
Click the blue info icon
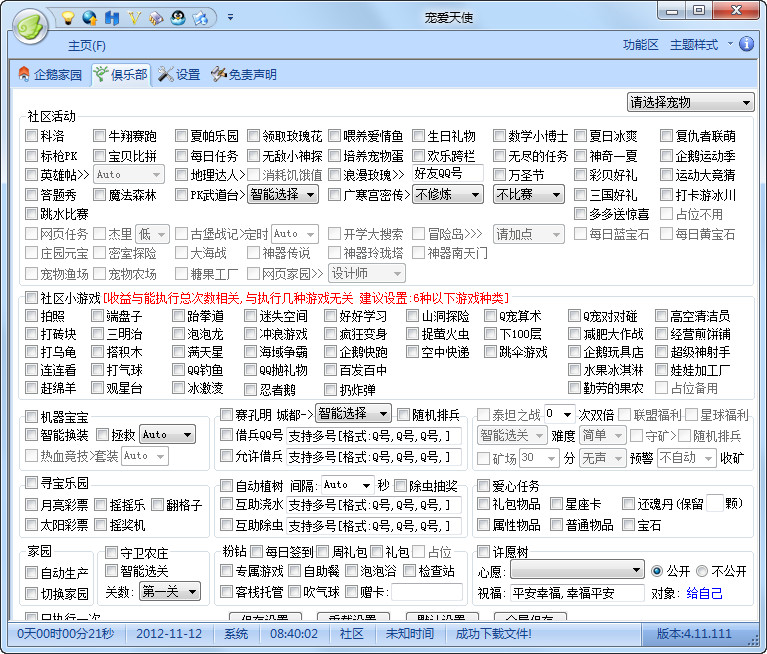click(746, 44)
